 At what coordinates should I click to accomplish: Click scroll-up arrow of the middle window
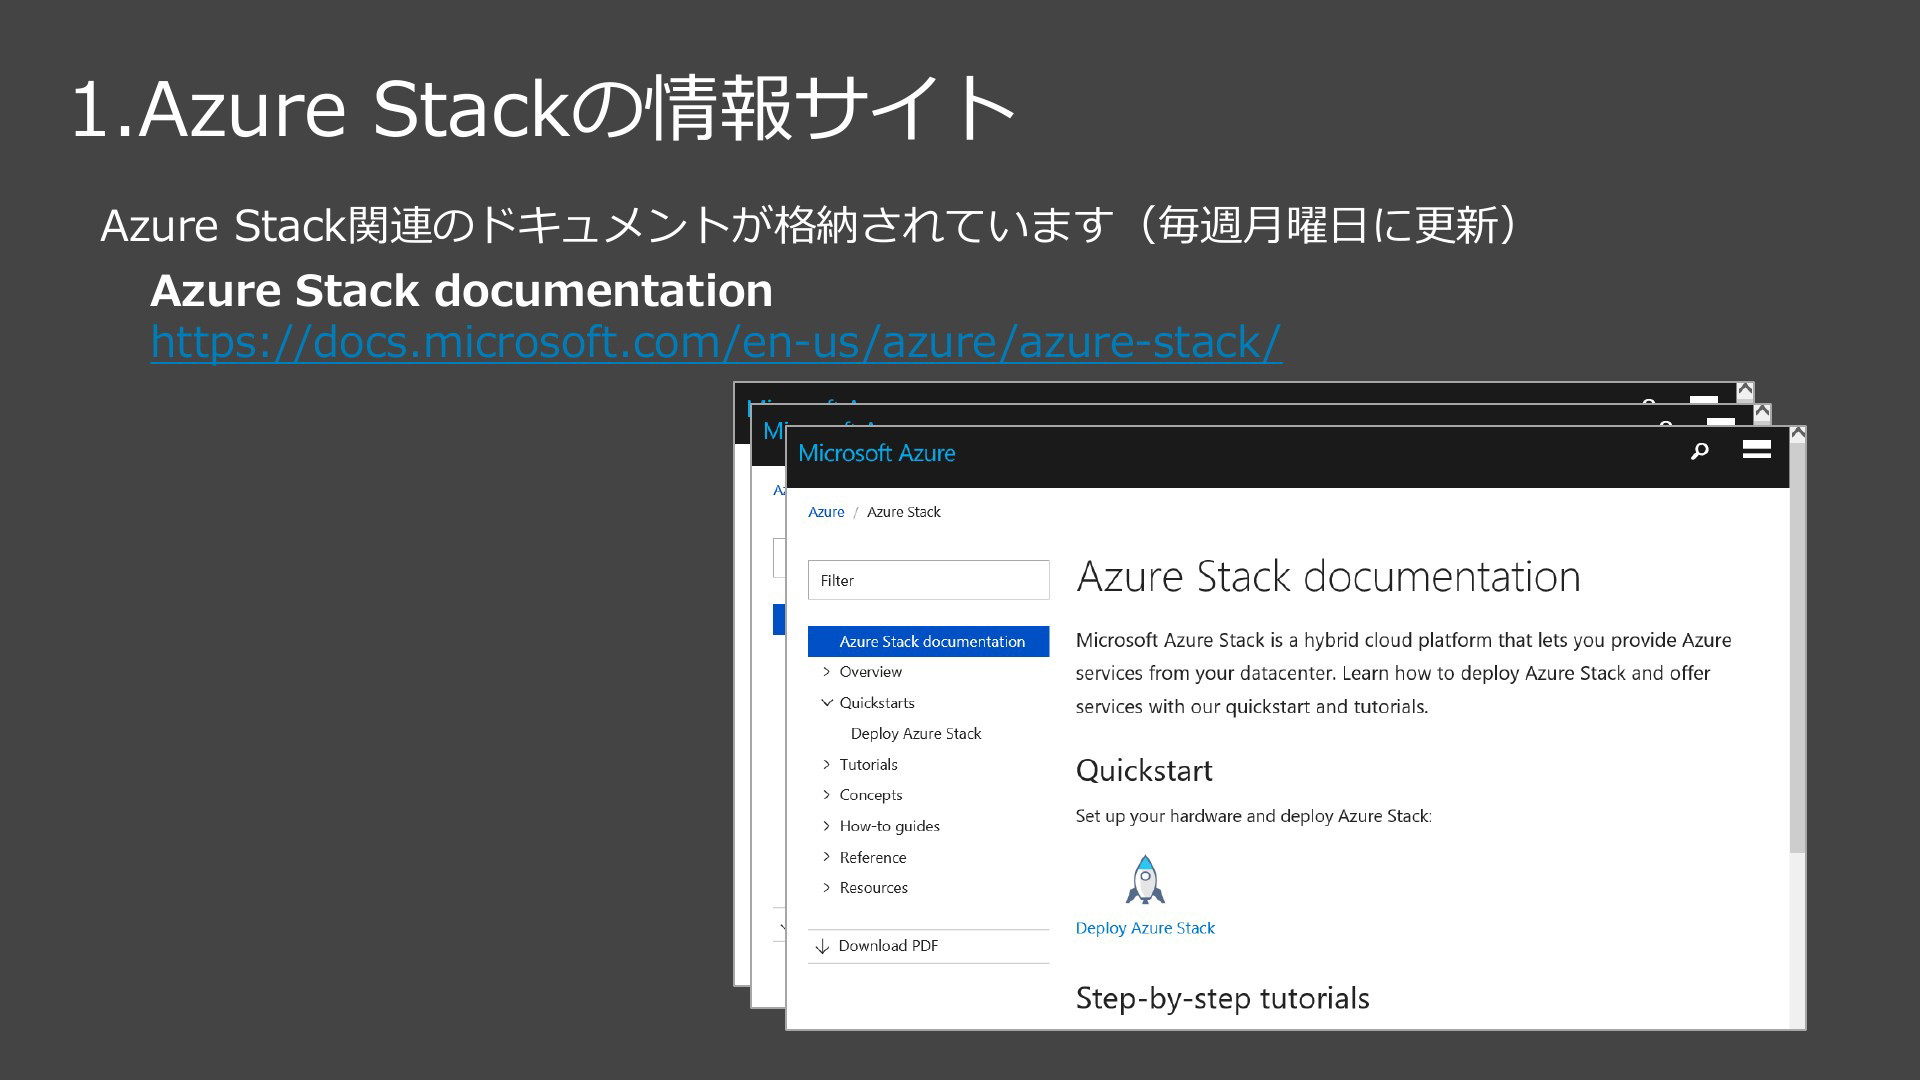(1762, 412)
